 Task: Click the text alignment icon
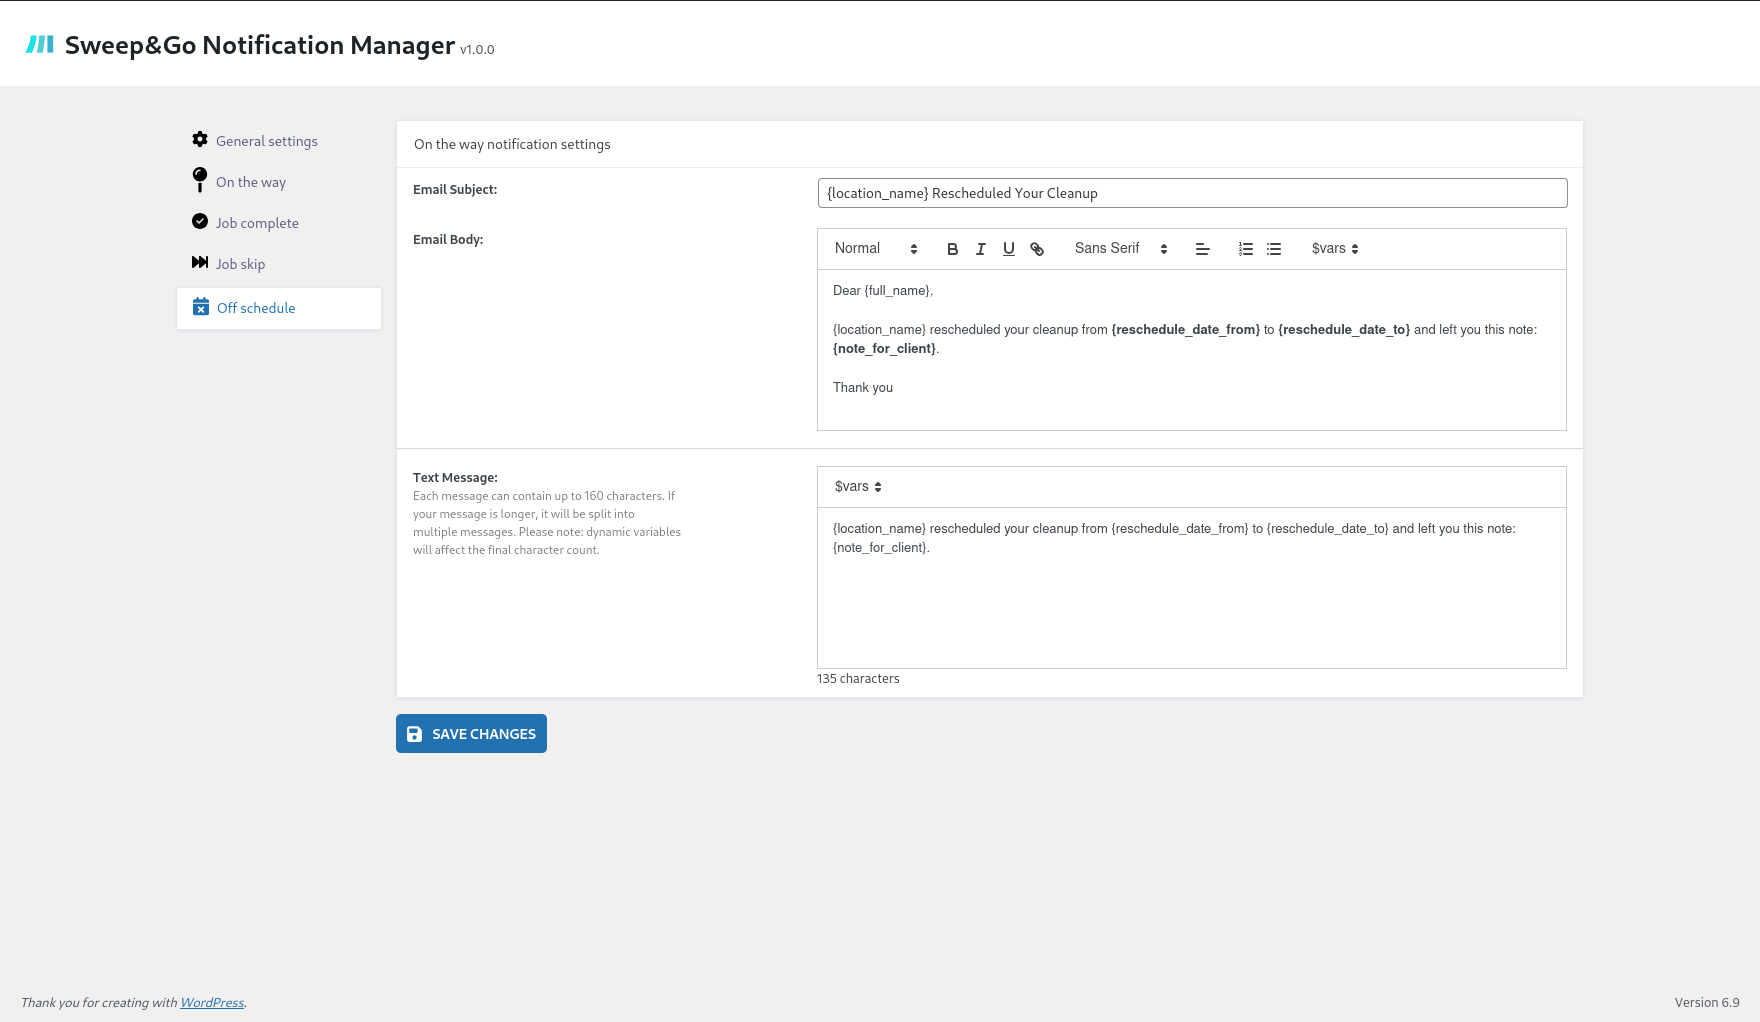(1202, 249)
